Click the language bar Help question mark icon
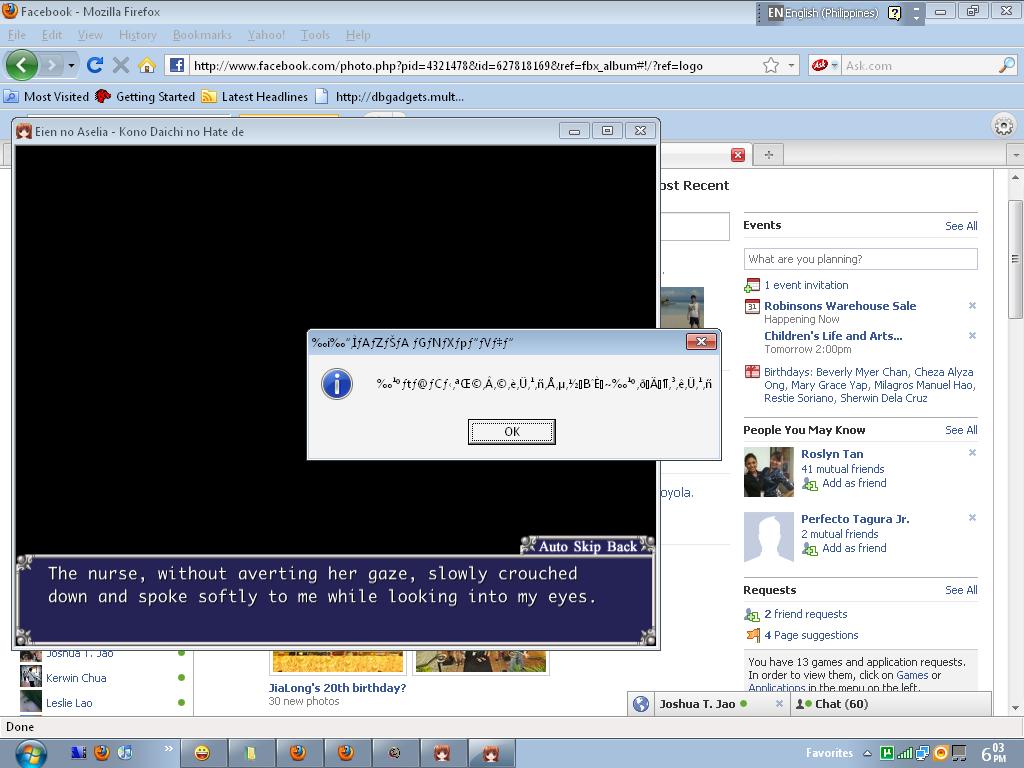Viewport: 1024px width, 768px height. pos(894,12)
